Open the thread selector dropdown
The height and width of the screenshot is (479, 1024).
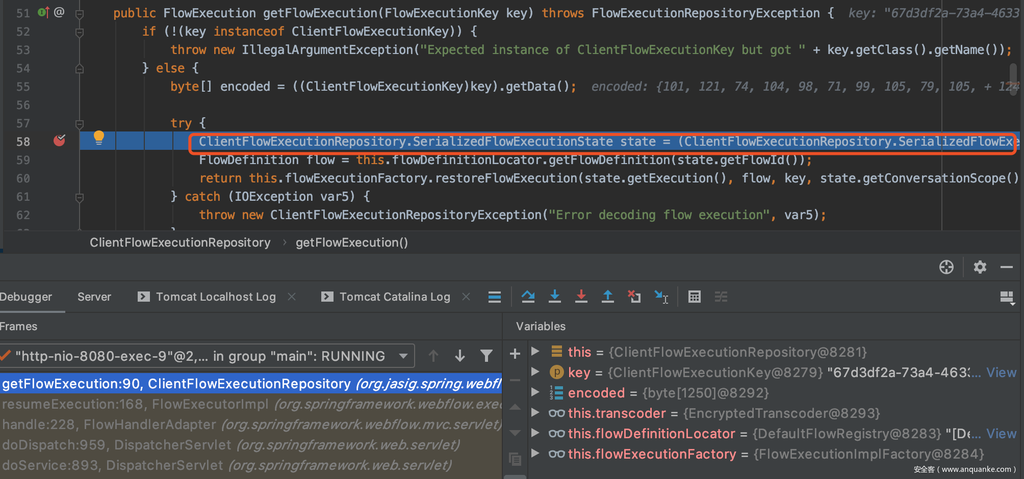pyautogui.click(x=403, y=356)
